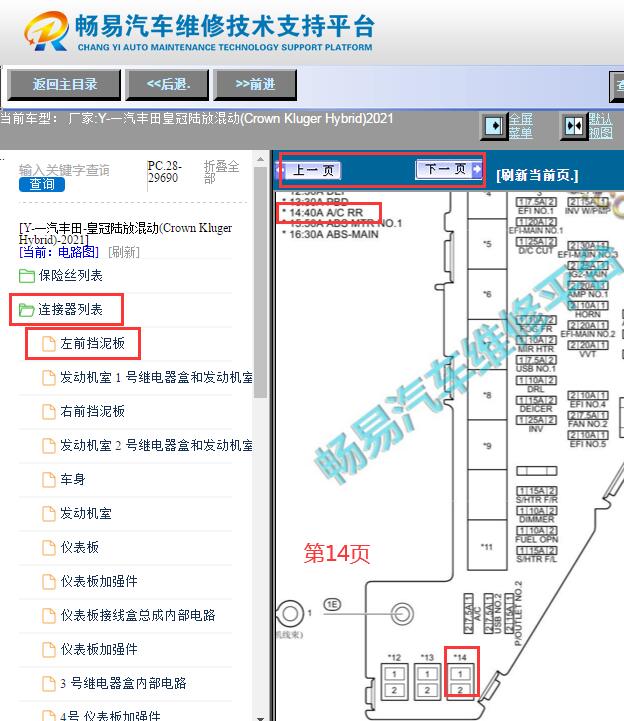Image resolution: width=624 pixels, height=721 pixels.
Task: Collapse all with the 折叠全部 link
Action: (221, 172)
